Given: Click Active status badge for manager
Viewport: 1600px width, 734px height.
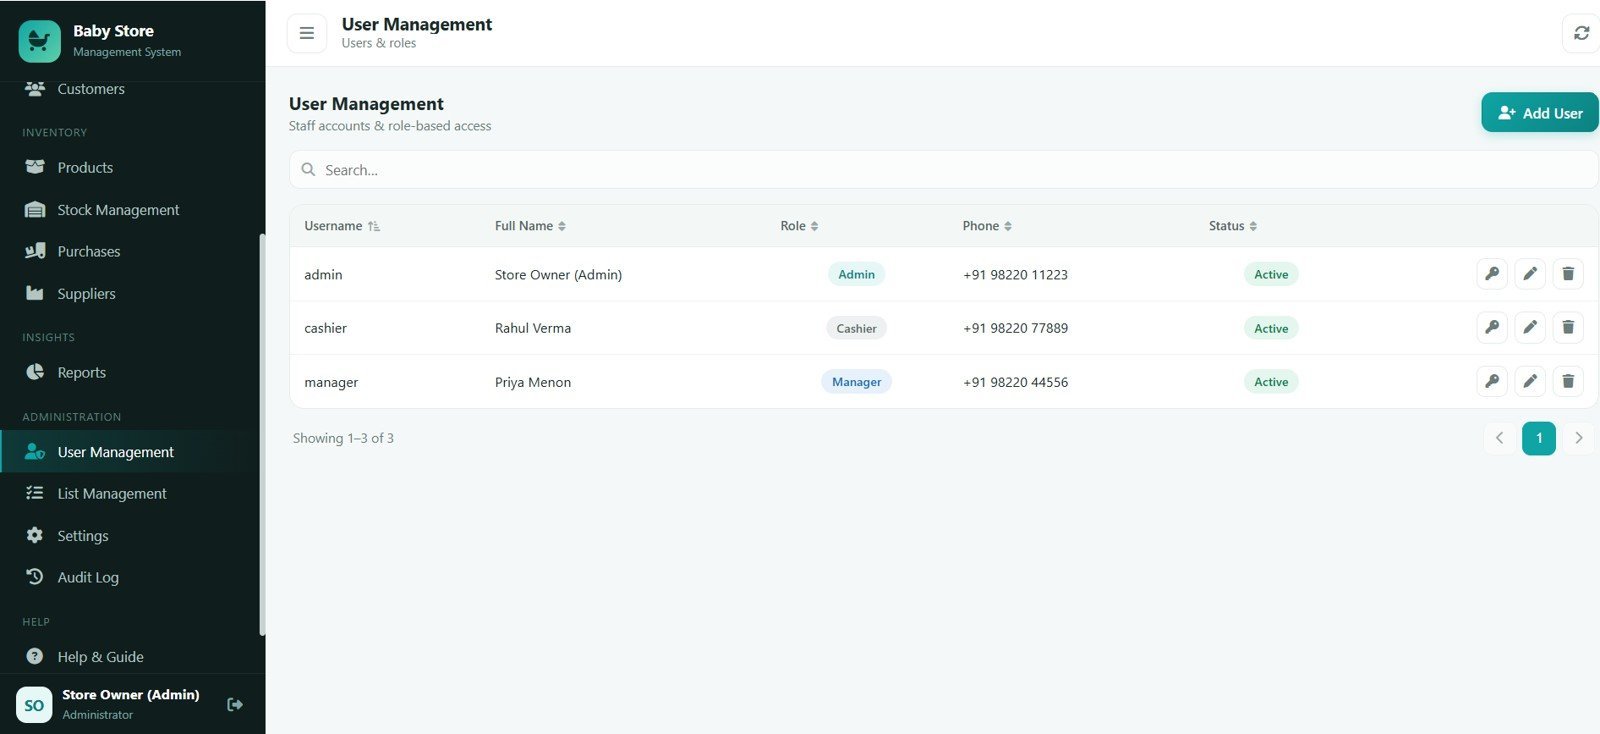Looking at the screenshot, I should coord(1271,382).
